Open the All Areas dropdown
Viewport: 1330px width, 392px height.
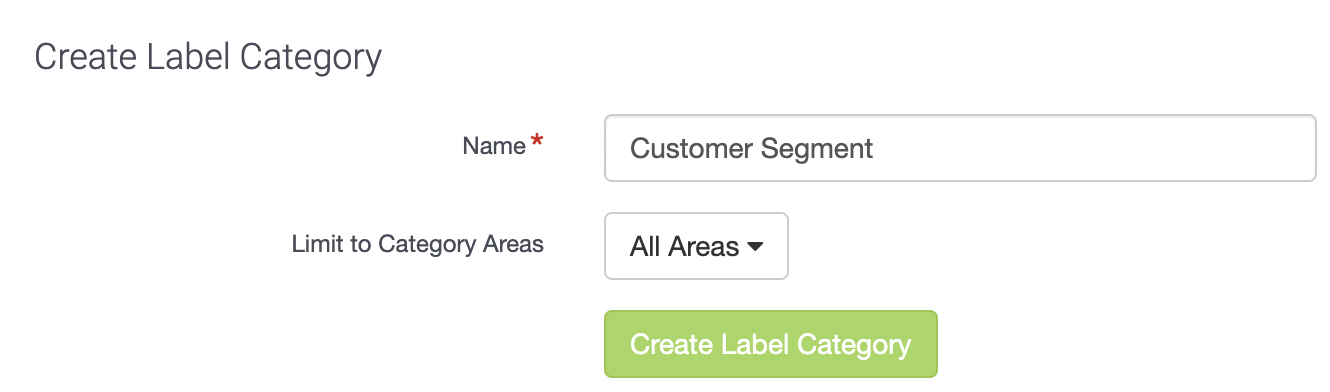[696, 246]
